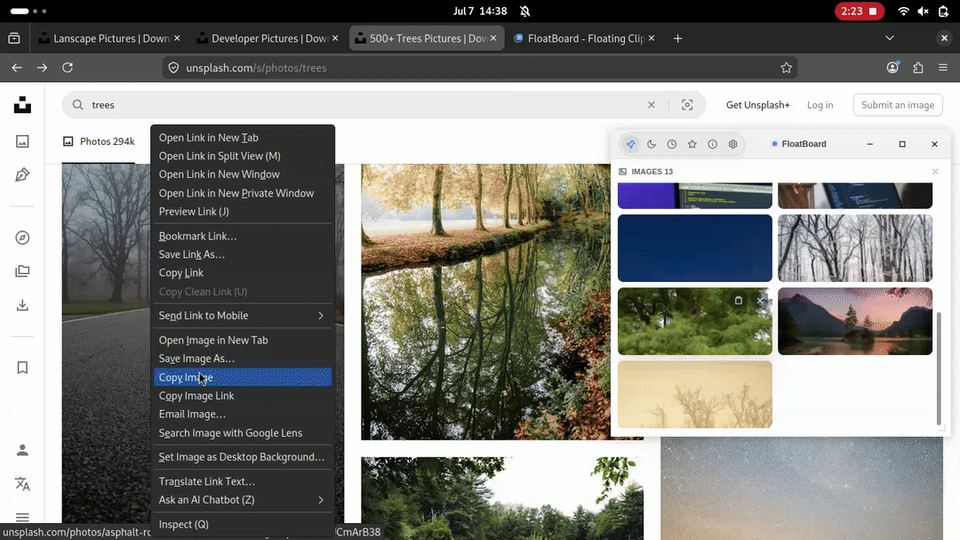Choose Open Link in New Private Window
This screenshot has height=540, width=960.
(242, 193)
